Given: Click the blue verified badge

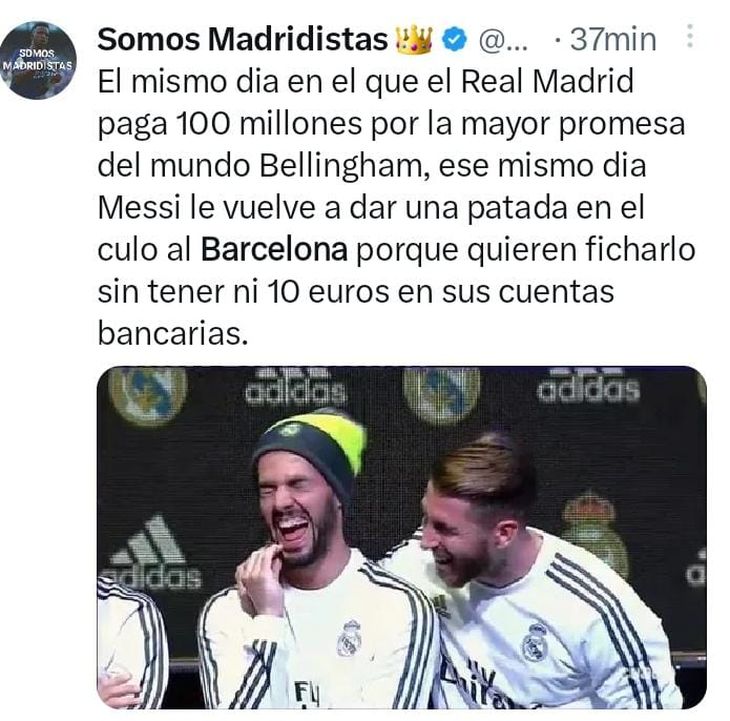Looking at the screenshot, I should click(454, 40).
